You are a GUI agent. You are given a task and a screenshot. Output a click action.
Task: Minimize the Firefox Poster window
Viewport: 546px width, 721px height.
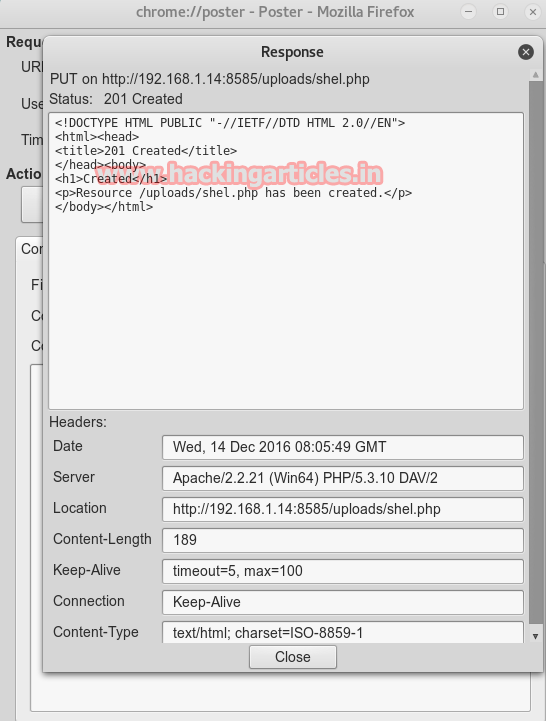(468, 12)
